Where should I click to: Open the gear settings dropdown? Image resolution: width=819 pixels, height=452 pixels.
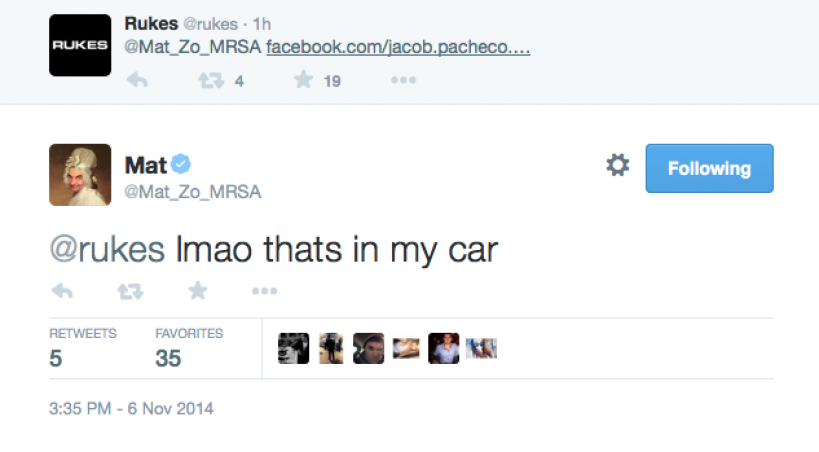pos(618,166)
